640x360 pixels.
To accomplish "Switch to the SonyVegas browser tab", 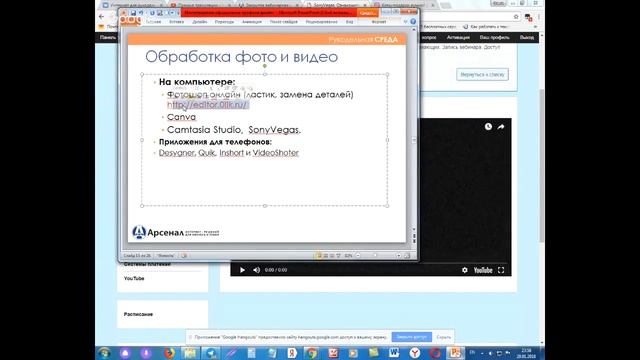I will pos(335,5).
